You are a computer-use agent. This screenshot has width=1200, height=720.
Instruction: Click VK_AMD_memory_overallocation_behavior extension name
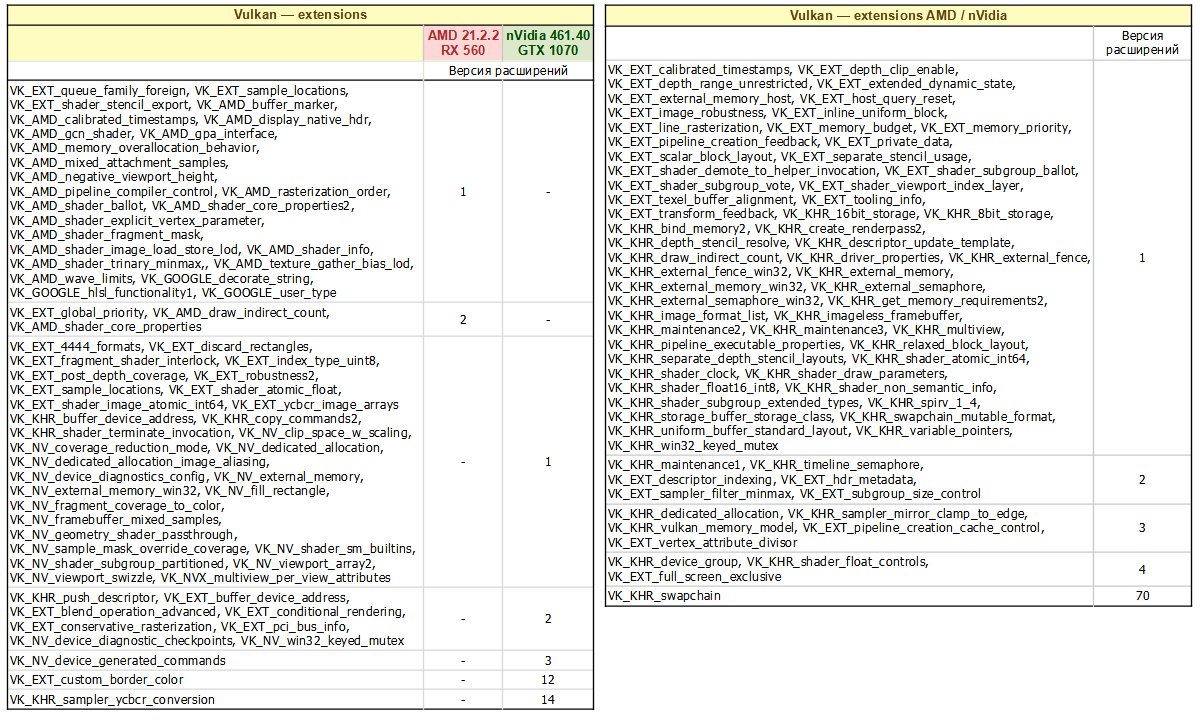[x=133, y=148]
